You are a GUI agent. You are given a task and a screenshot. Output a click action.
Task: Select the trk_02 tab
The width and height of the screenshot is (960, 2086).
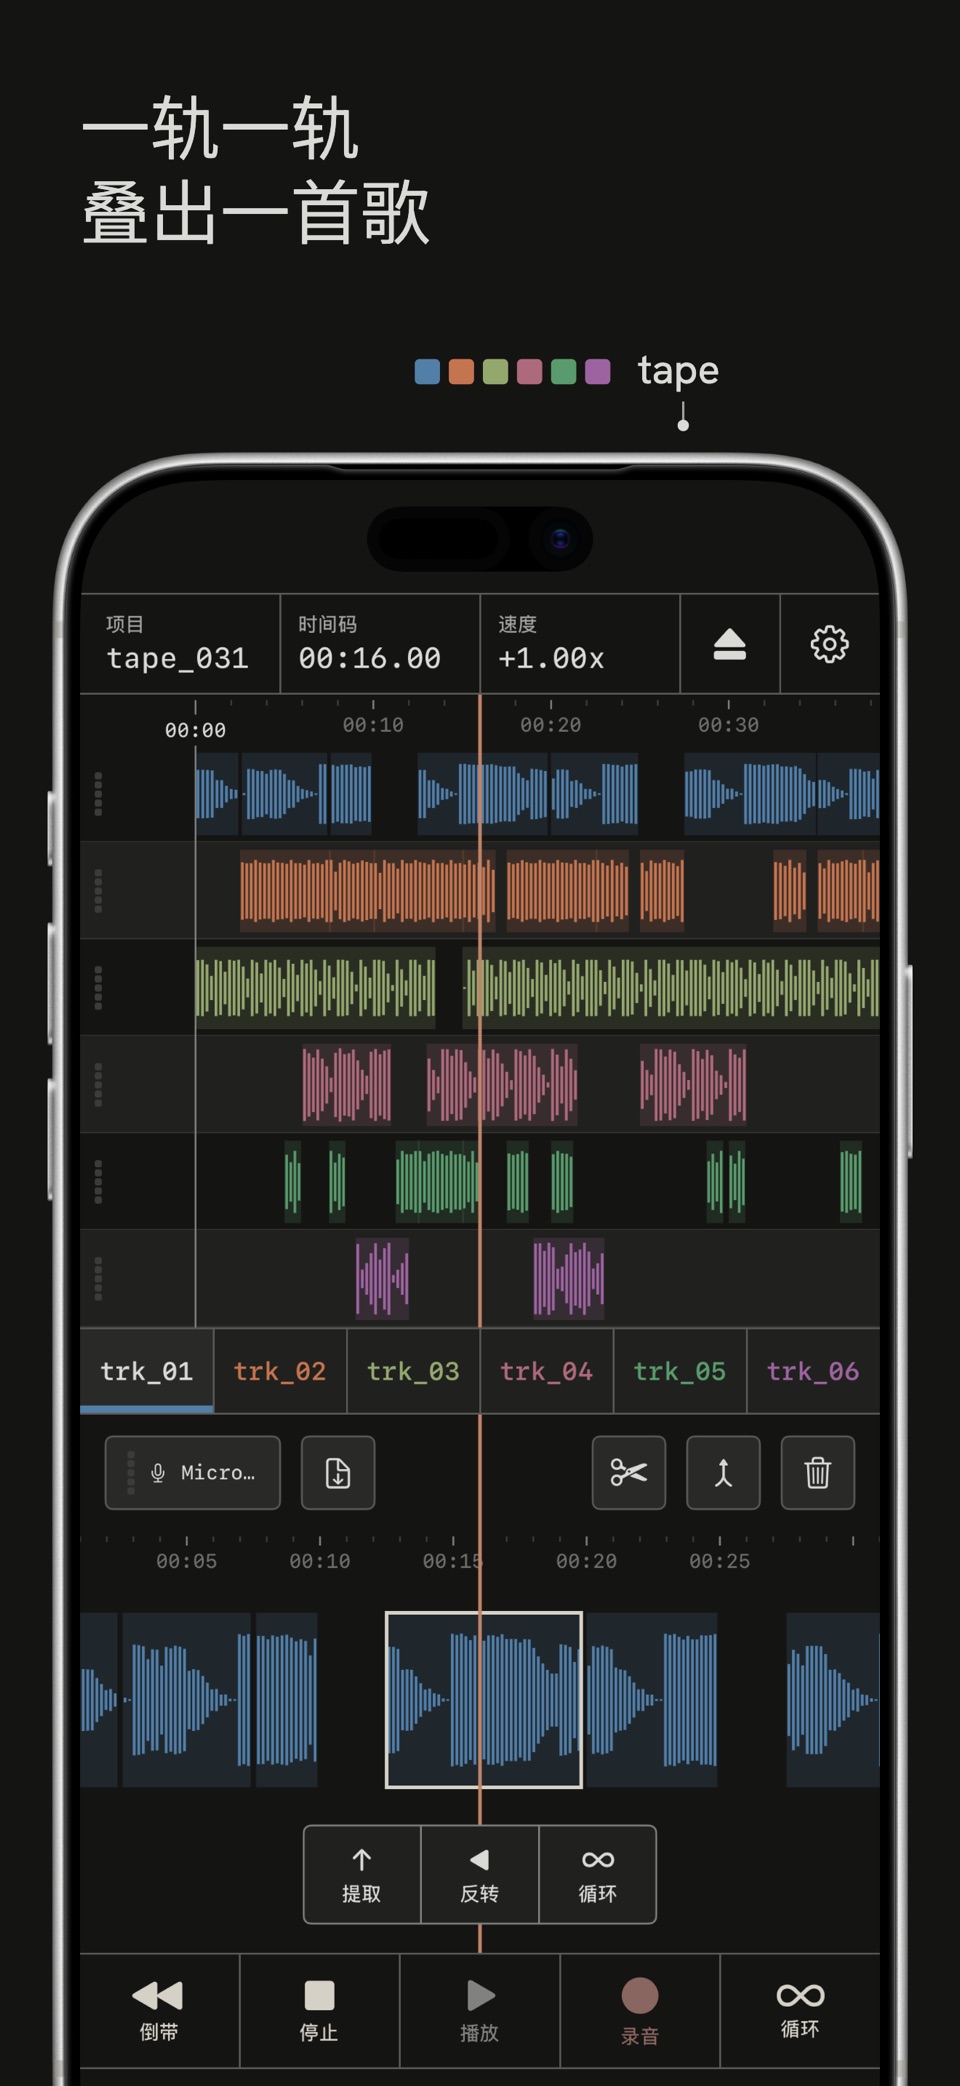(x=280, y=1371)
